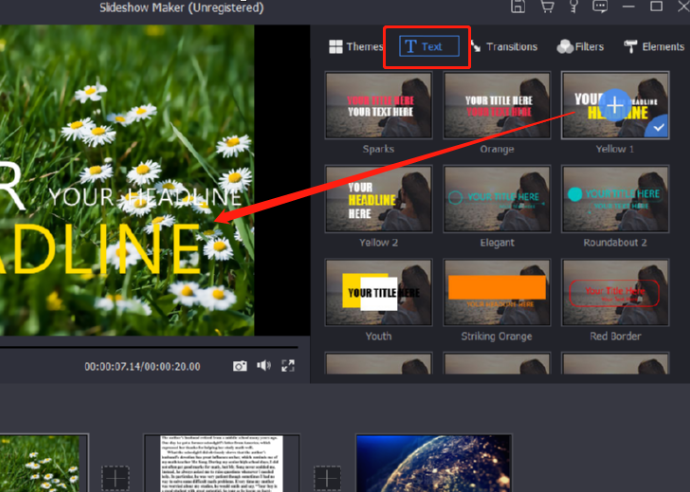Choose the Orange text style thumbnail
The image size is (690, 492).
click(497, 105)
